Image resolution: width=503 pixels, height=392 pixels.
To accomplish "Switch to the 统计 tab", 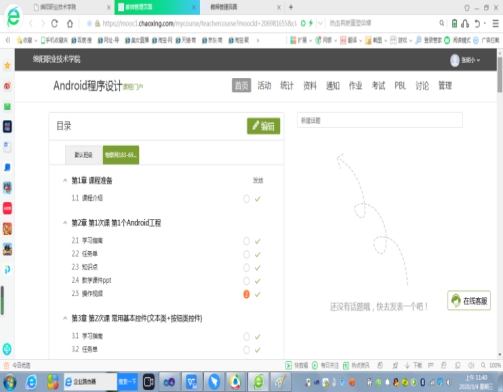I will click(x=287, y=86).
